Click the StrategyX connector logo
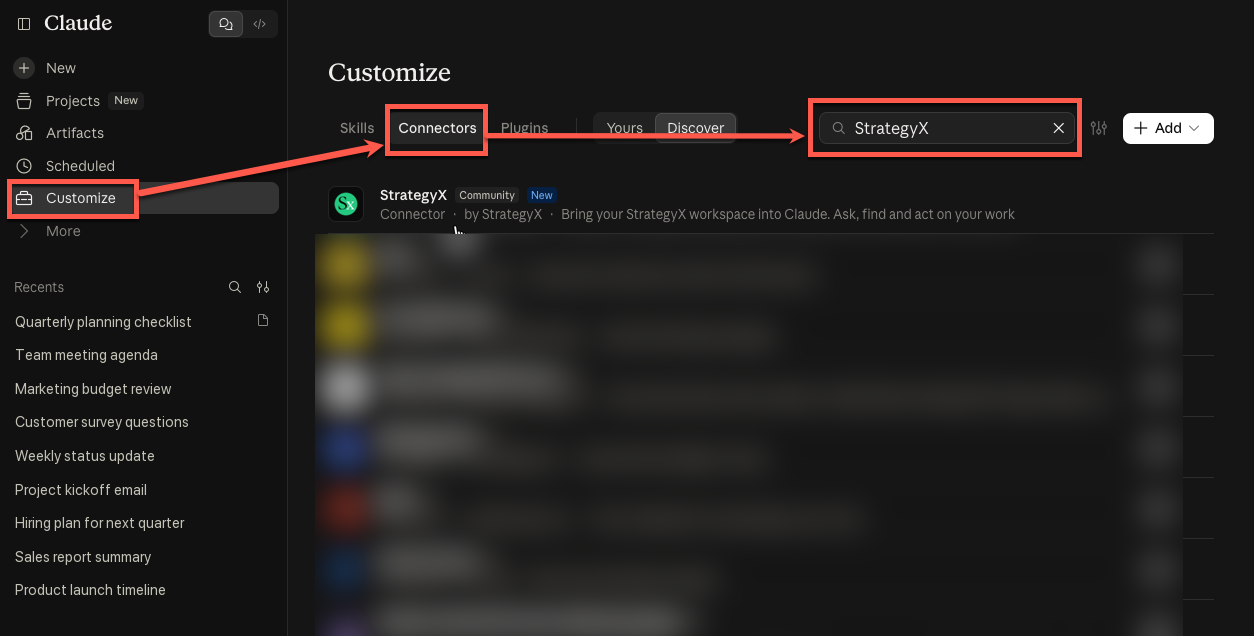Image resolution: width=1254 pixels, height=636 pixels. pyautogui.click(x=346, y=204)
